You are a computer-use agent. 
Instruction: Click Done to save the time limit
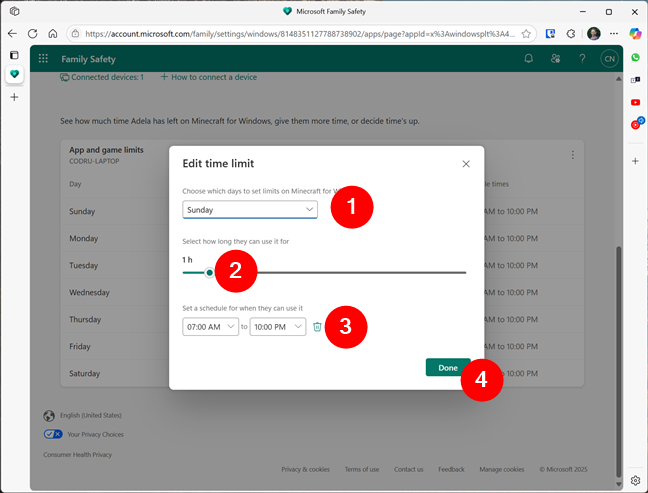click(448, 367)
